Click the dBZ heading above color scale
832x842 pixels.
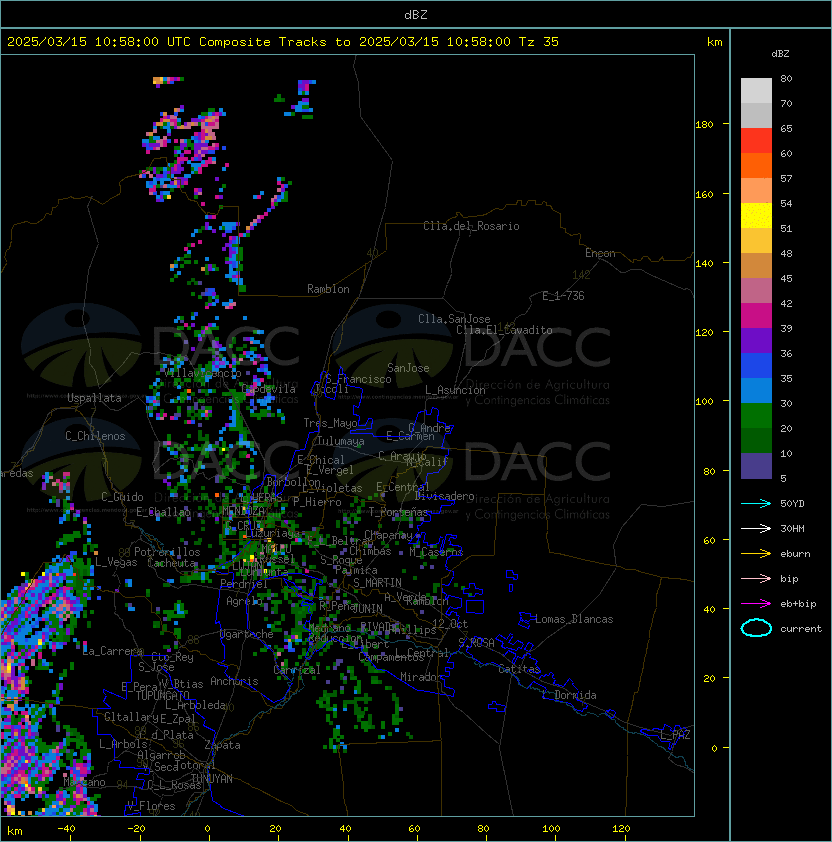pyautogui.click(x=780, y=54)
